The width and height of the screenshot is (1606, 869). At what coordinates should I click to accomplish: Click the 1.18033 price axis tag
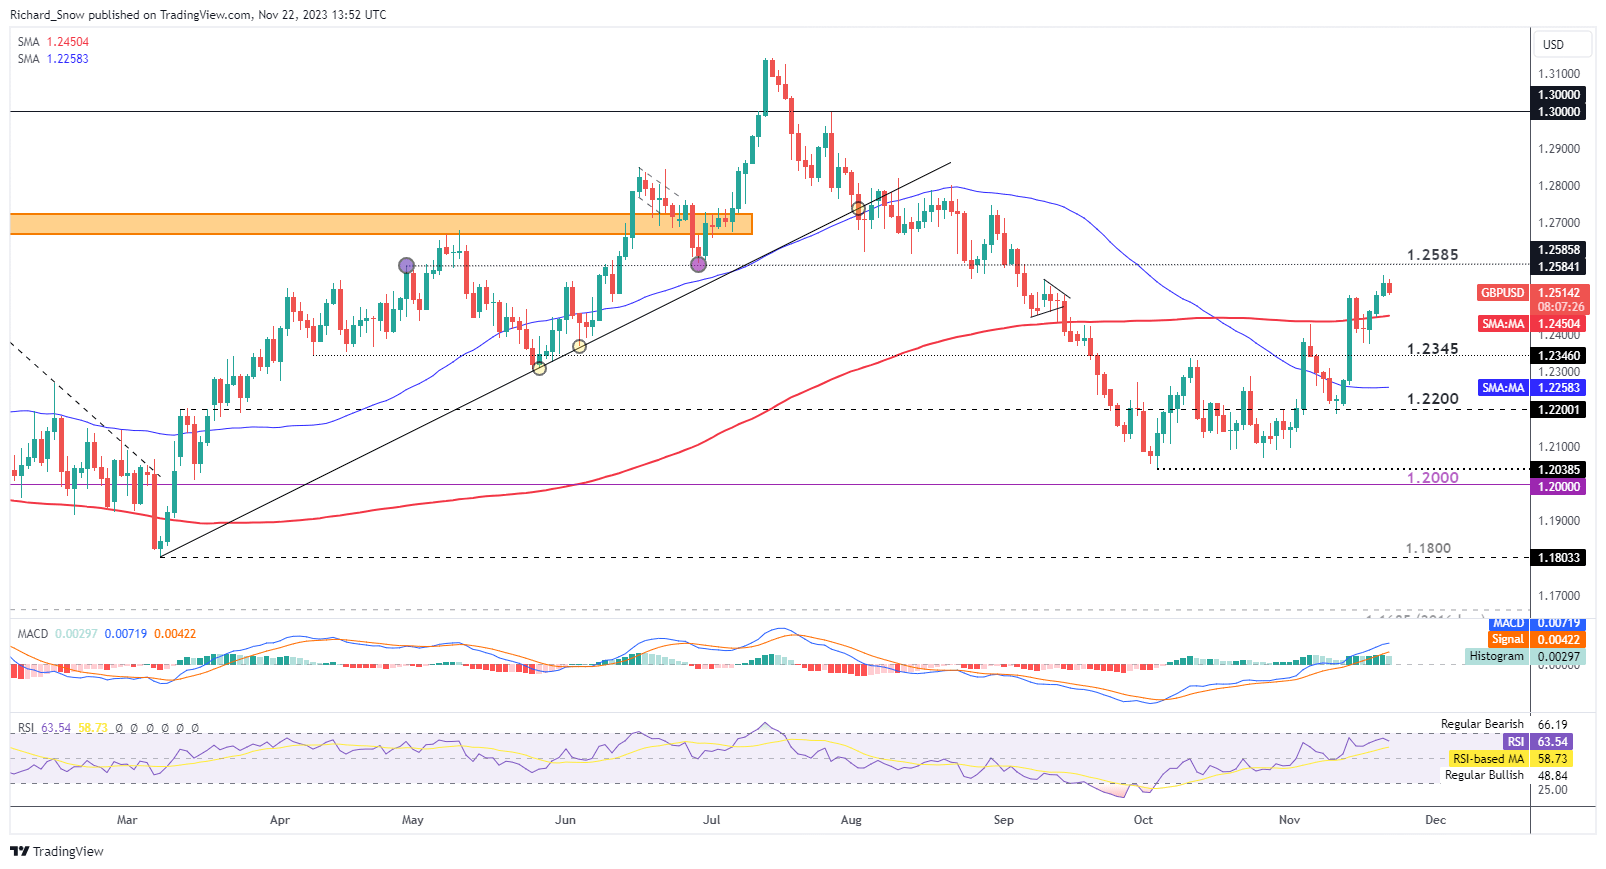pyautogui.click(x=1559, y=558)
